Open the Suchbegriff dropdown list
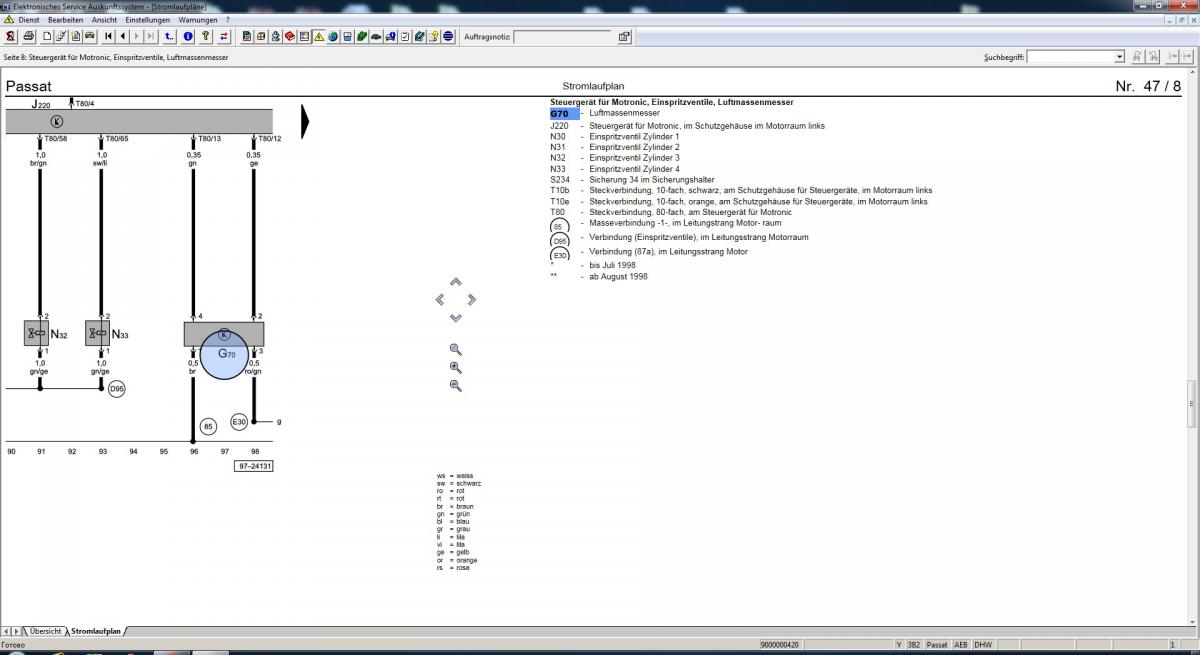Viewport: 1200px width, 655px height. click(1119, 57)
